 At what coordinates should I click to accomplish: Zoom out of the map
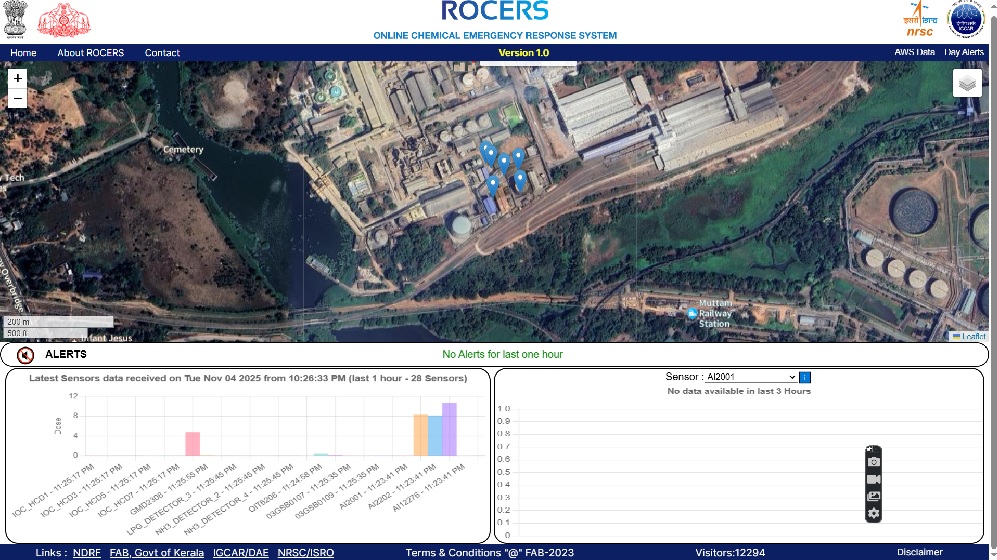pos(18,99)
